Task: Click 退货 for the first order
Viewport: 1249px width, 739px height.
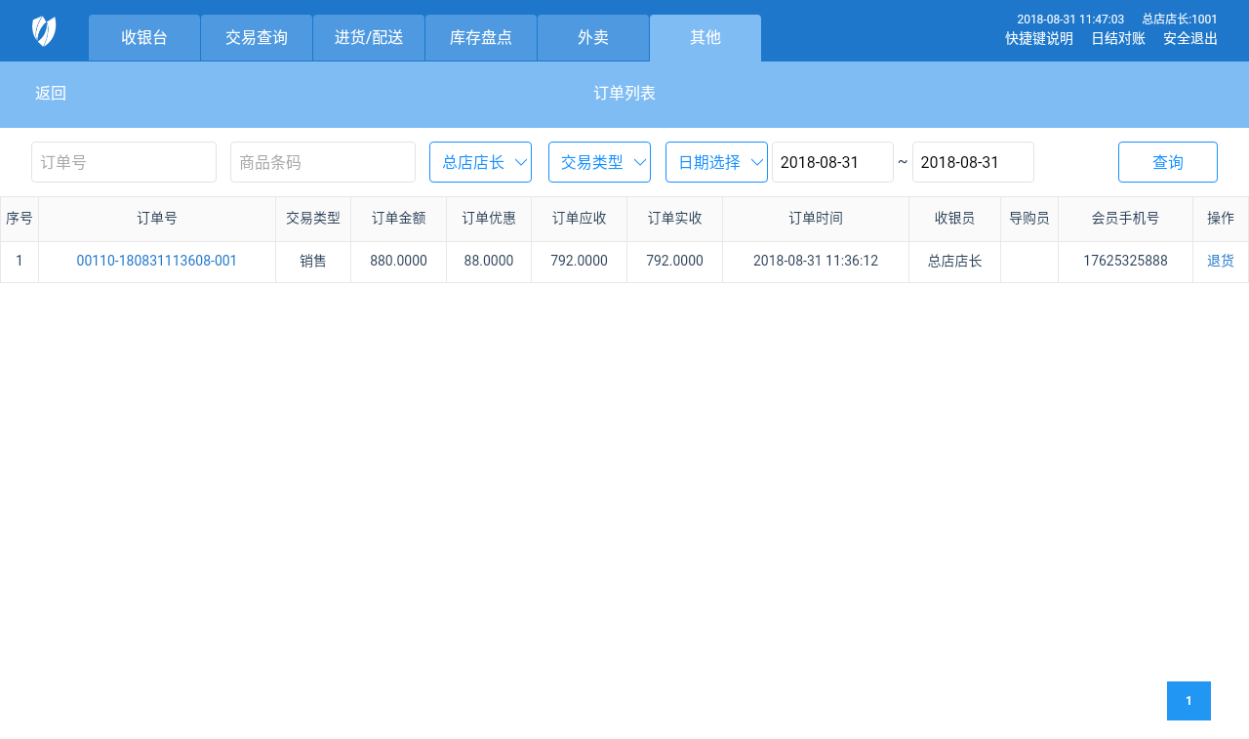Action: pyautogui.click(x=1220, y=261)
